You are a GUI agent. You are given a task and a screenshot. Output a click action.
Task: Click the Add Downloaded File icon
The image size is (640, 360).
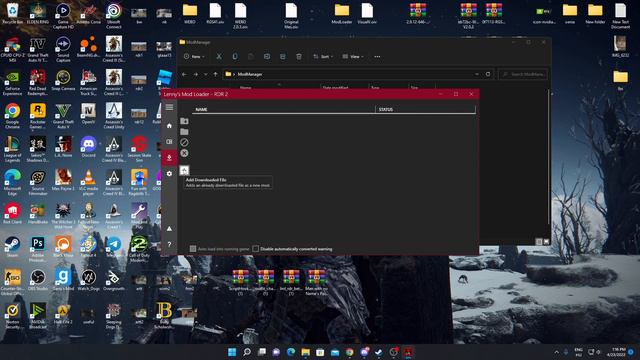point(184,170)
